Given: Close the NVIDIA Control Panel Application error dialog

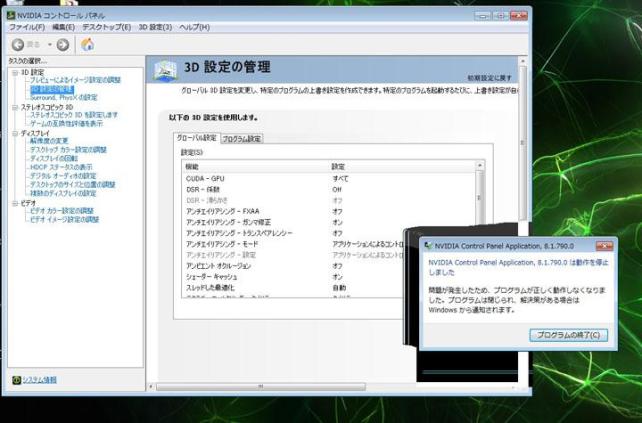Looking at the screenshot, I should [x=604, y=246].
